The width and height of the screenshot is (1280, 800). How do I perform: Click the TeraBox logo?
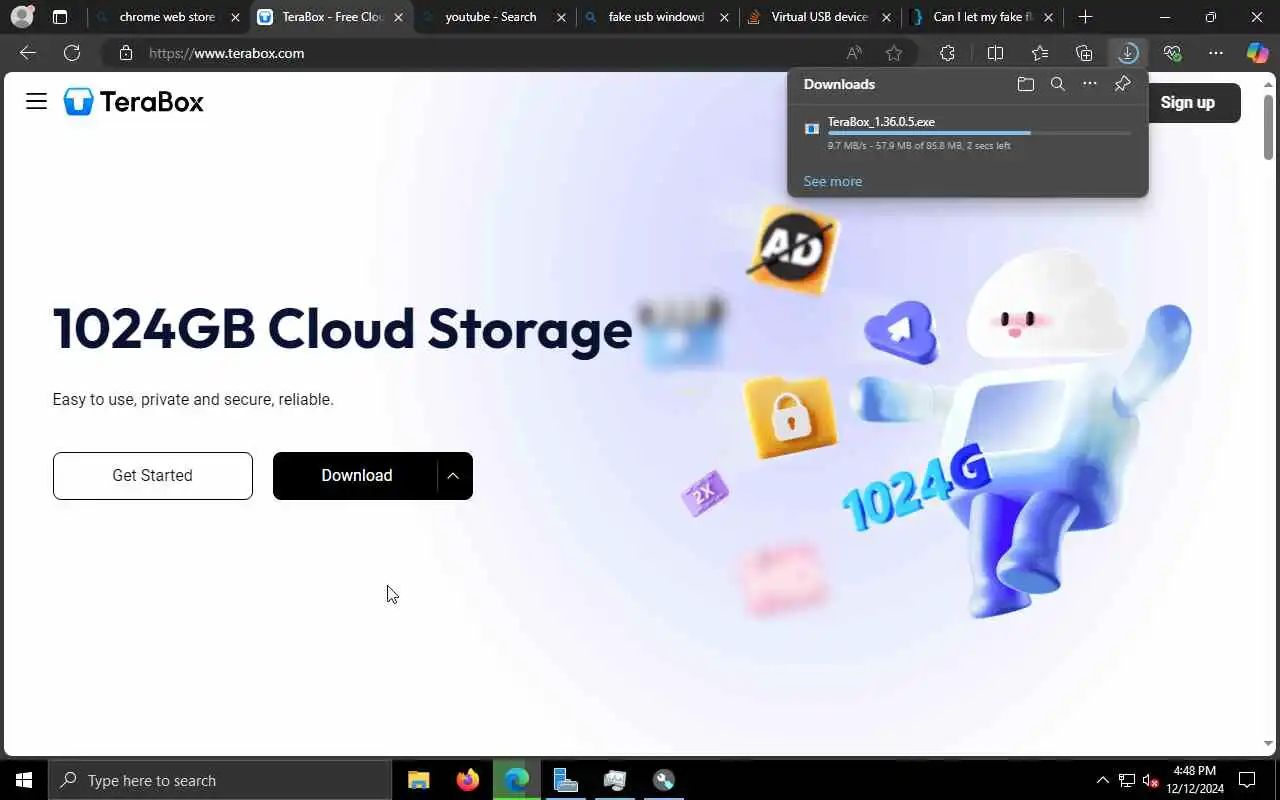[134, 101]
